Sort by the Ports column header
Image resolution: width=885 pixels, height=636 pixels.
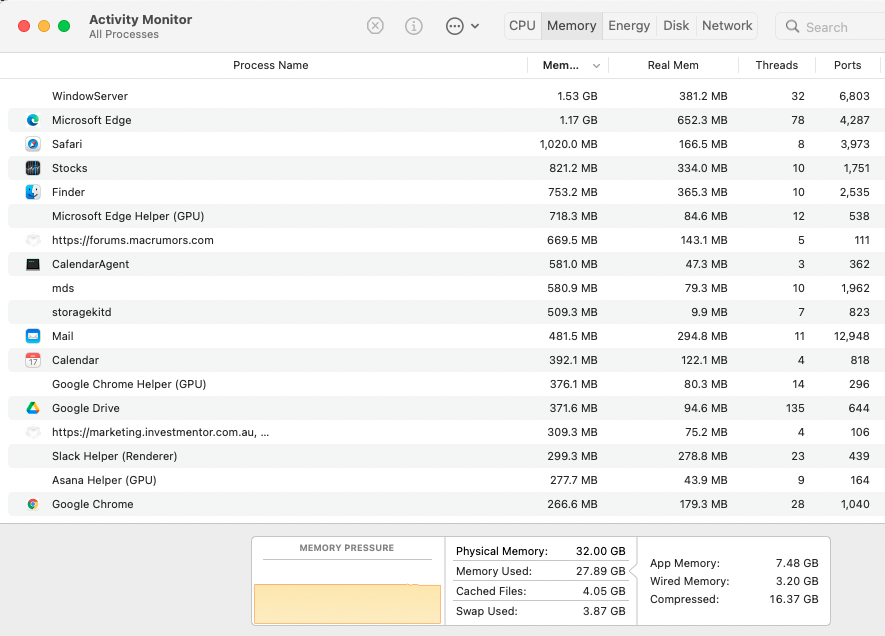(847, 65)
